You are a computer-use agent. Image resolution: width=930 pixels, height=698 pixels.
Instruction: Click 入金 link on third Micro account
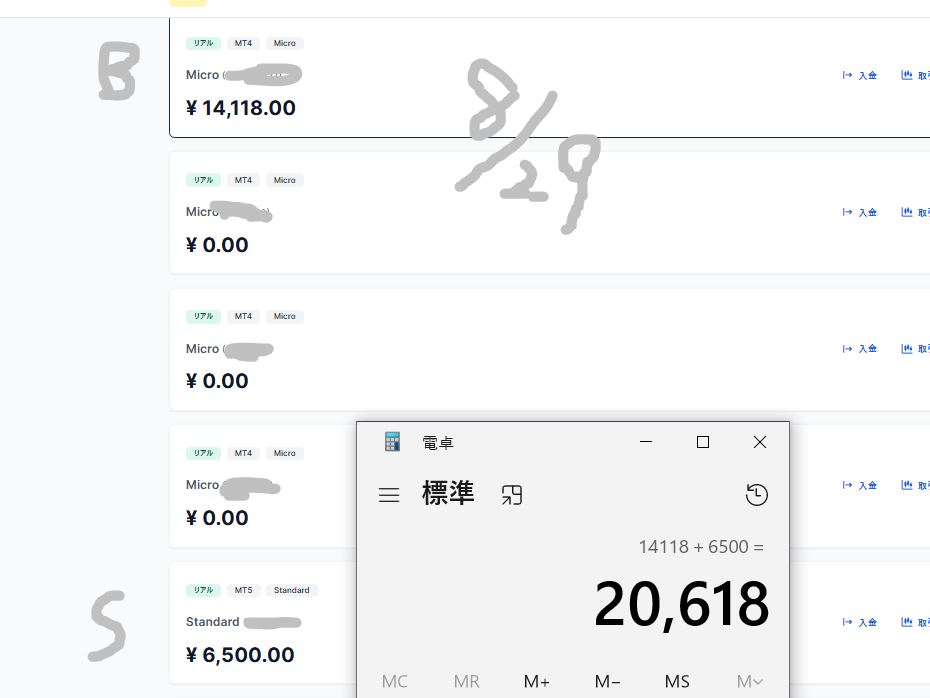click(x=868, y=349)
